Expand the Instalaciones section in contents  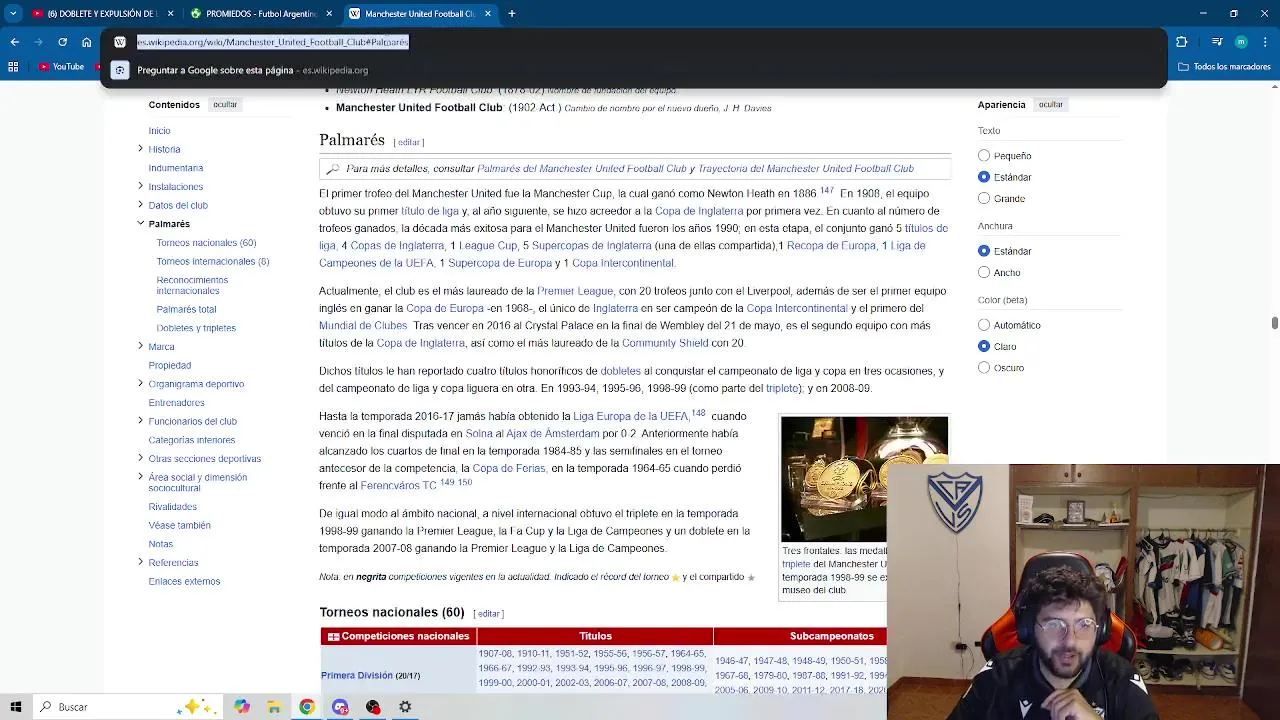[x=140, y=186]
